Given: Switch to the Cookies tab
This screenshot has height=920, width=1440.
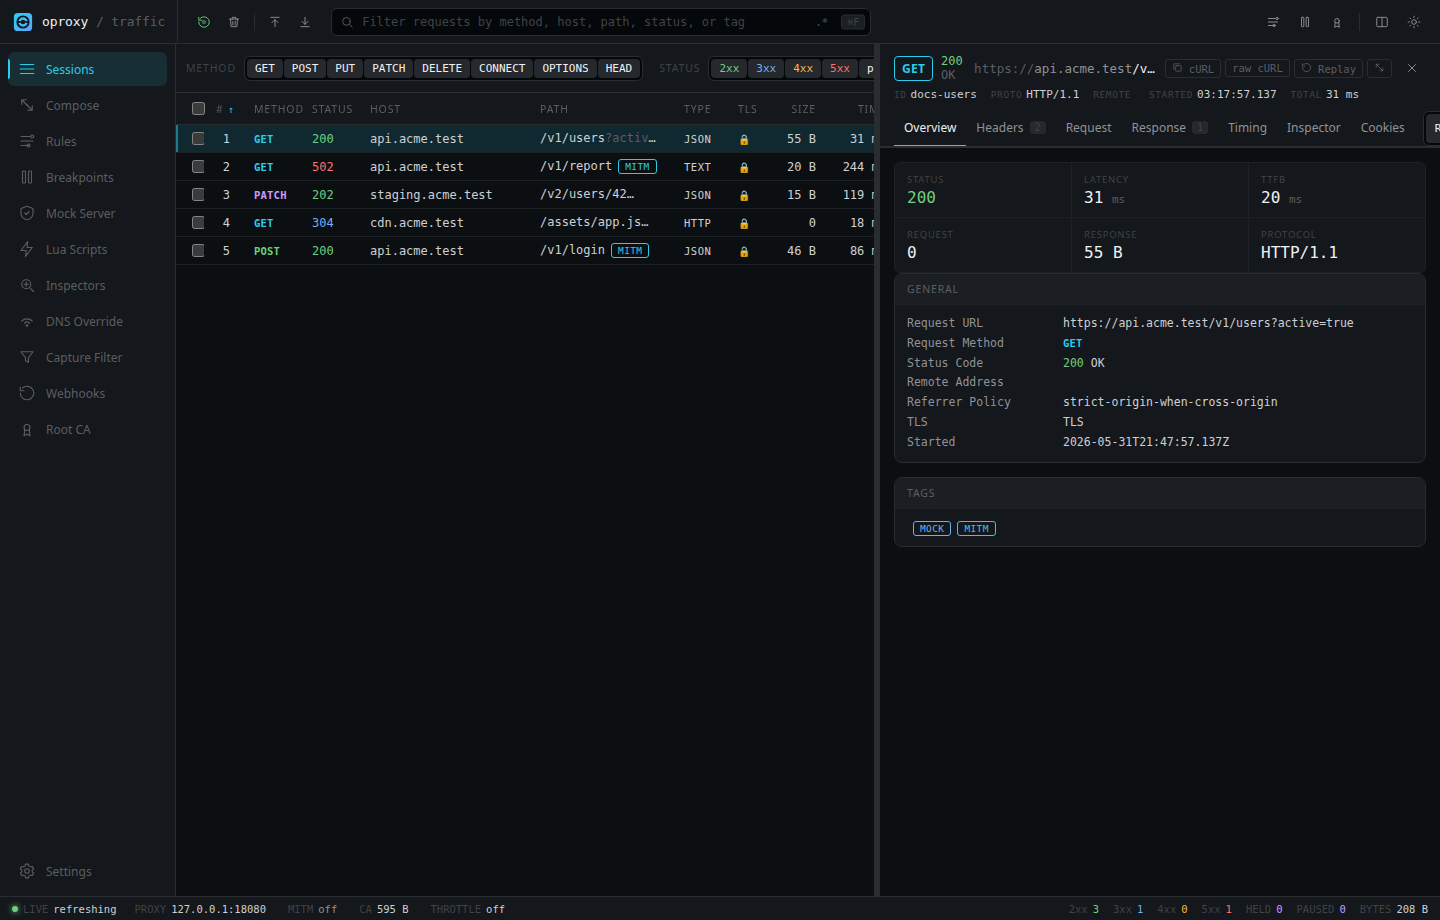Looking at the screenshot, I should coord(1383,128).
